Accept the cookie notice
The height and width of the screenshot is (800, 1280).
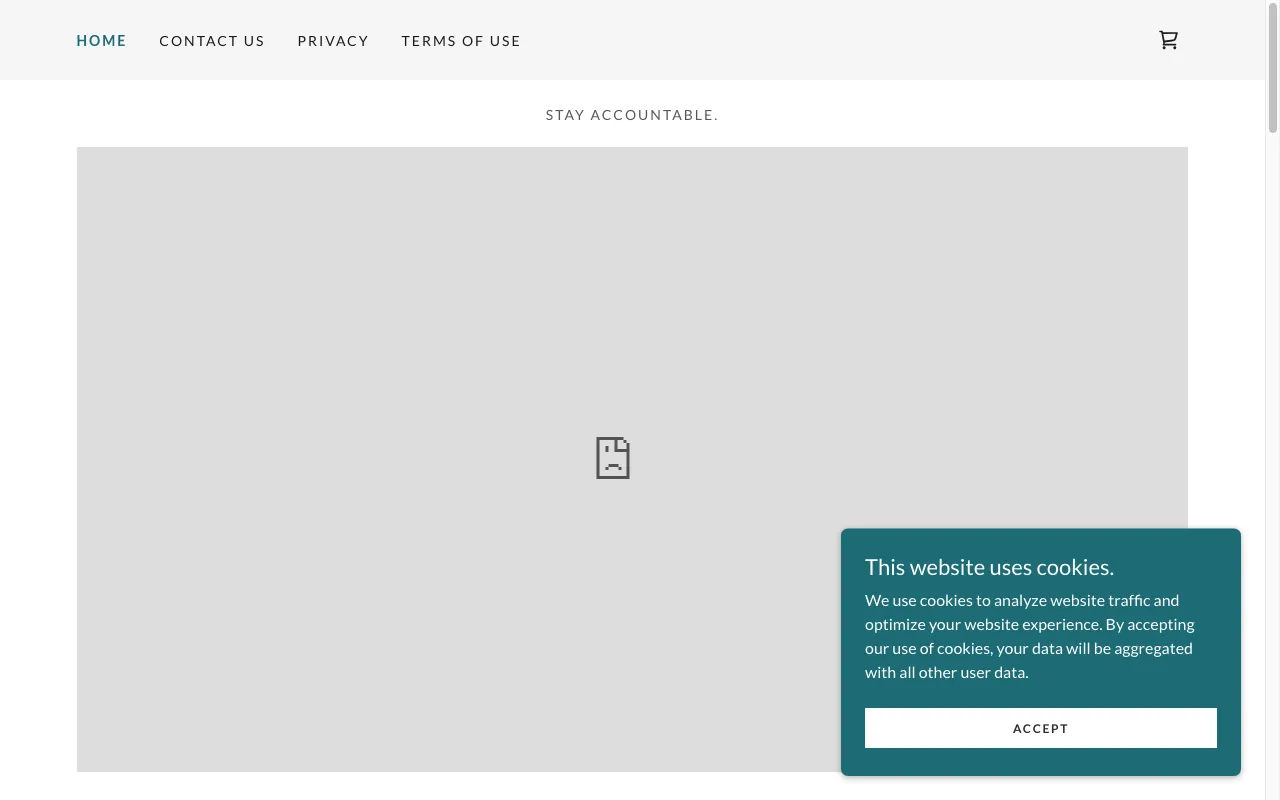tap(1041, 728)
